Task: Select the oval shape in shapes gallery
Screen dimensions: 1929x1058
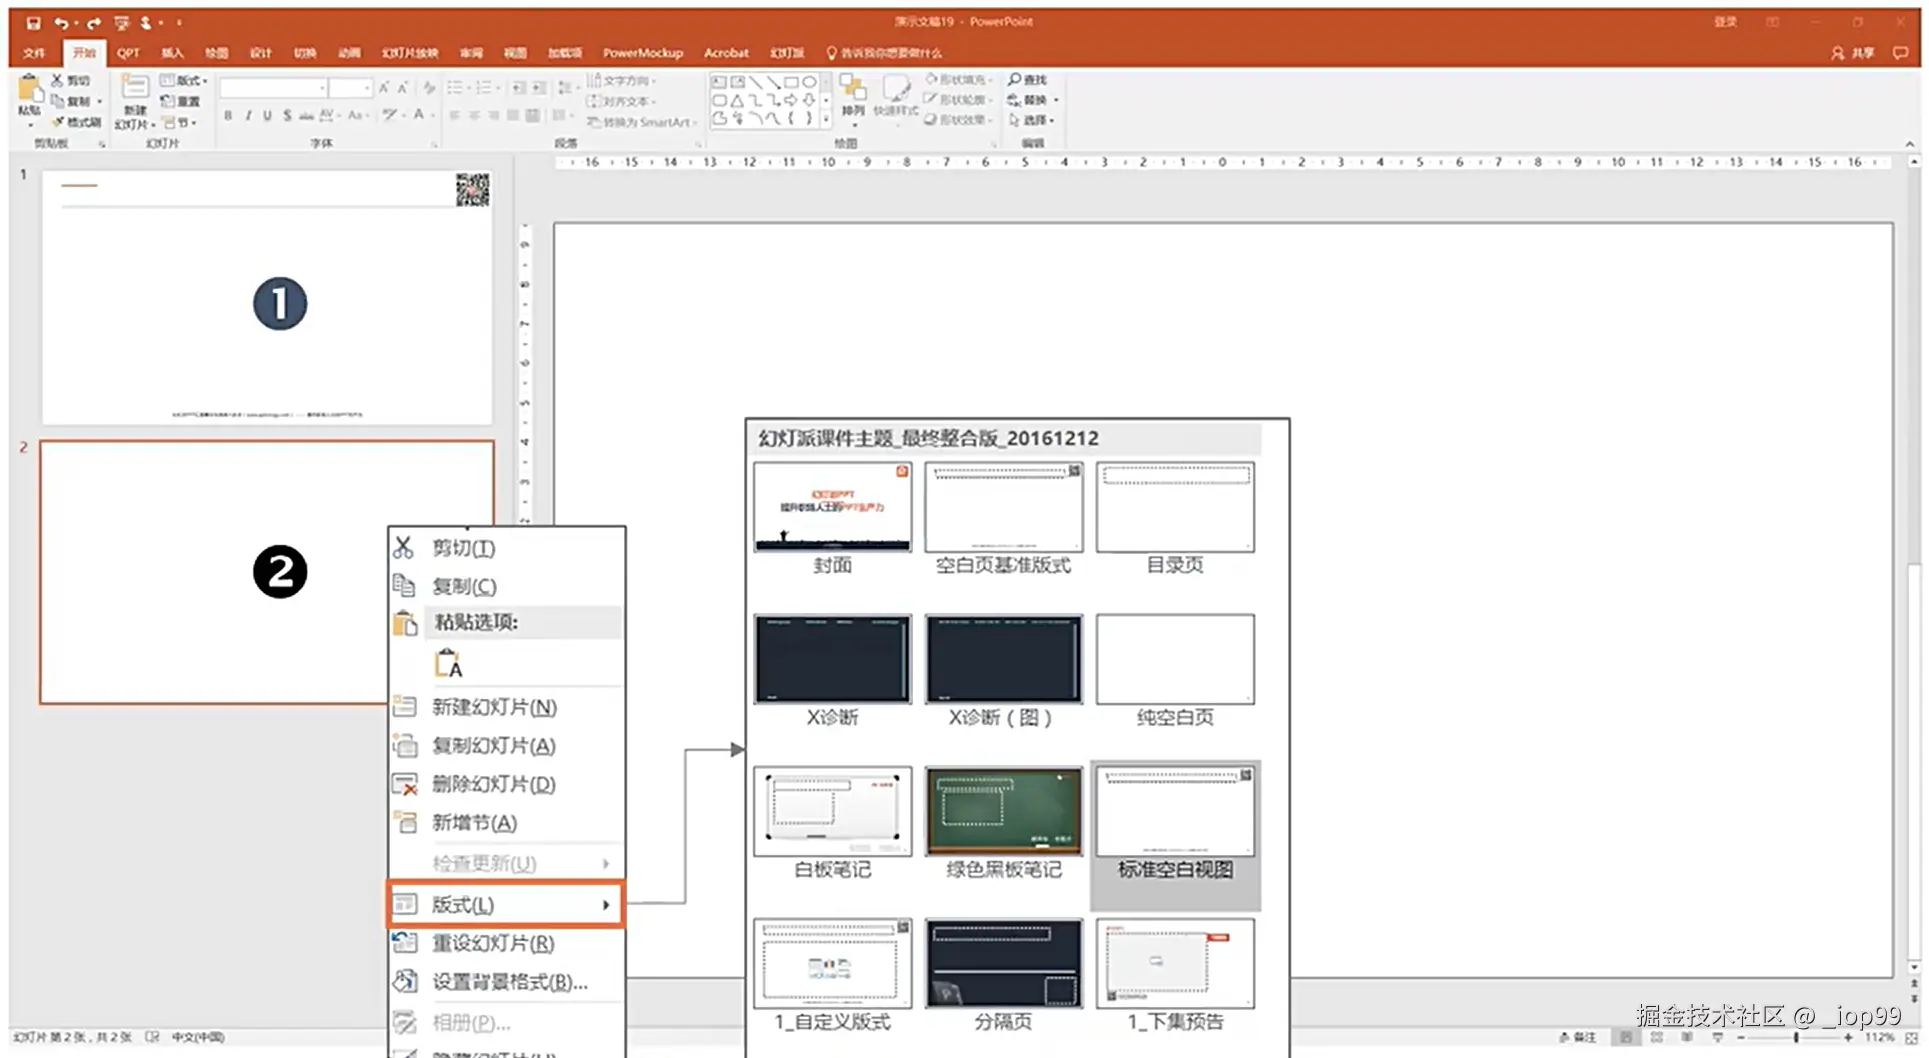Action: click(x=809, y=82)
